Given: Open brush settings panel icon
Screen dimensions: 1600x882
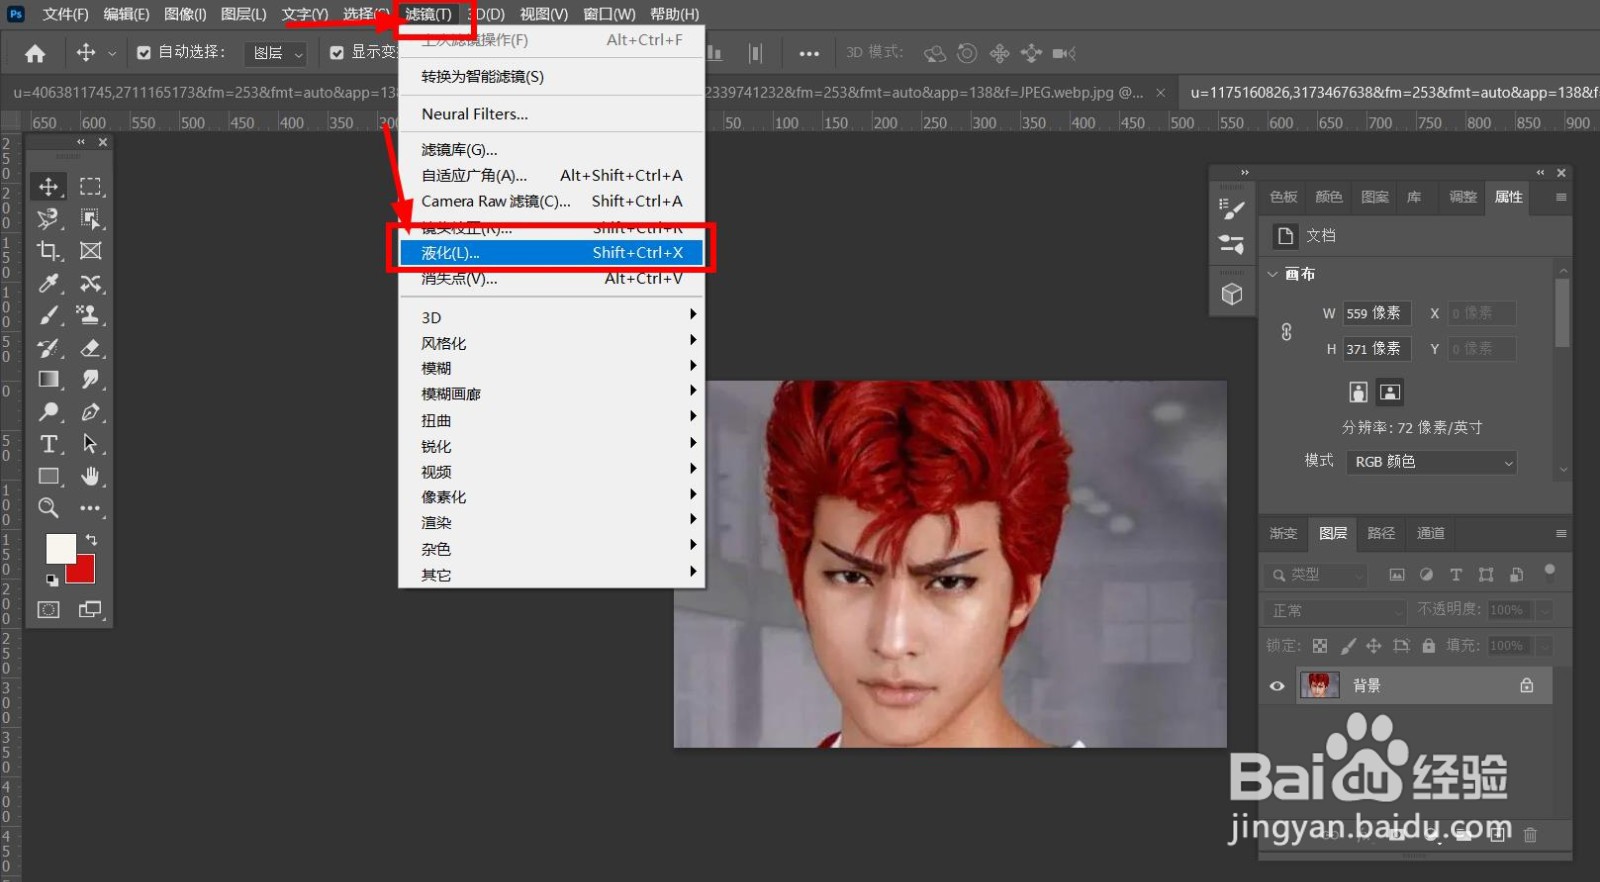Looking at the screenshot, I should coord(1232,208).
